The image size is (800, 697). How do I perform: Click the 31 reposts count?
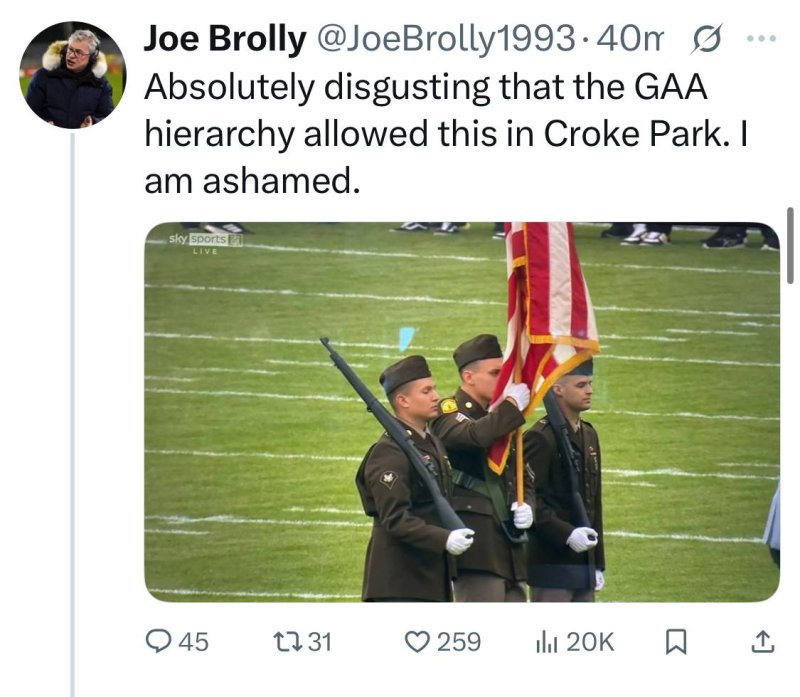[x=320, y=642]
